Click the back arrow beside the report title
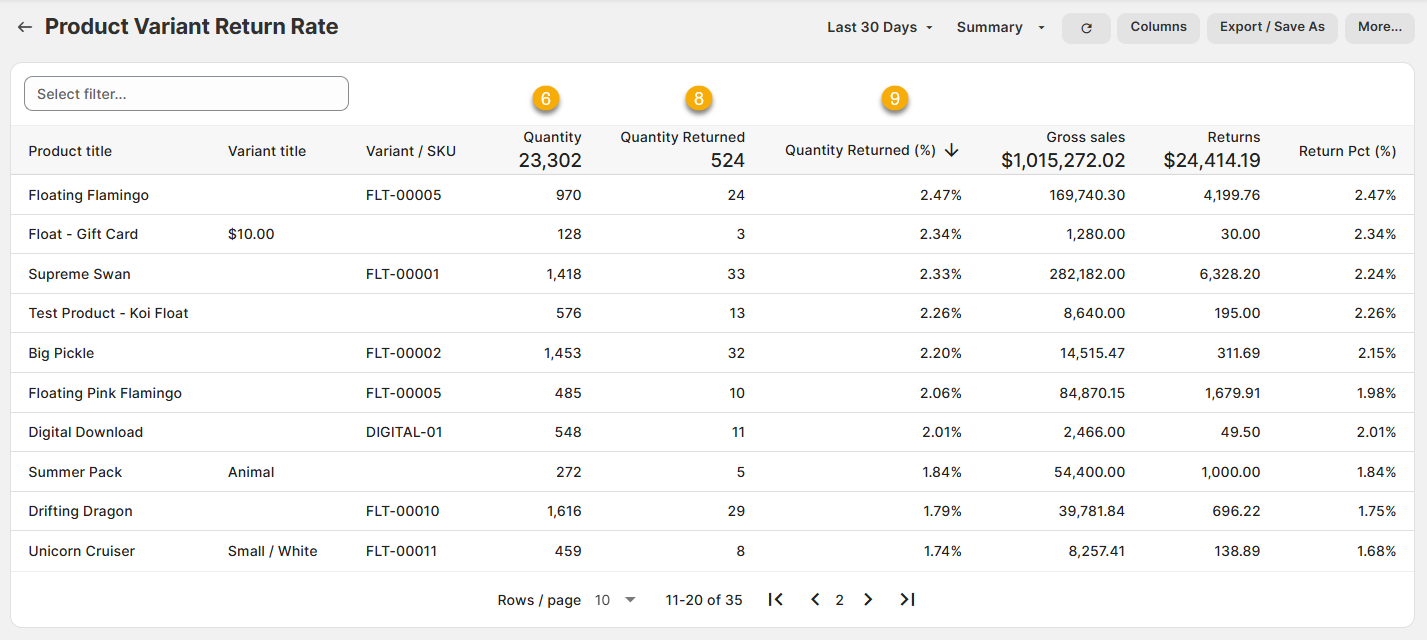This screenshot has width=1427, height=640. tap(25, 28)
